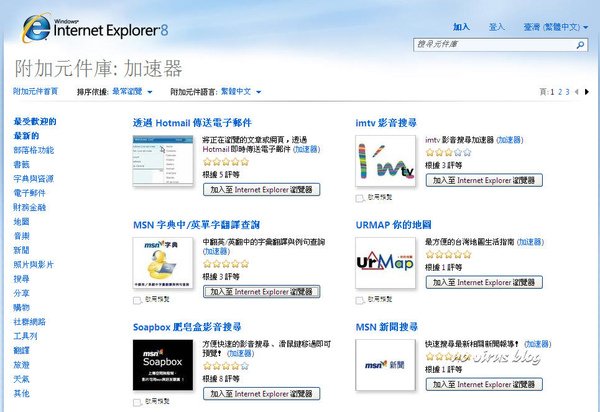Viewport: 600px width, 412px height.
Task: Select 最新的 category
Action: [26, 136]
